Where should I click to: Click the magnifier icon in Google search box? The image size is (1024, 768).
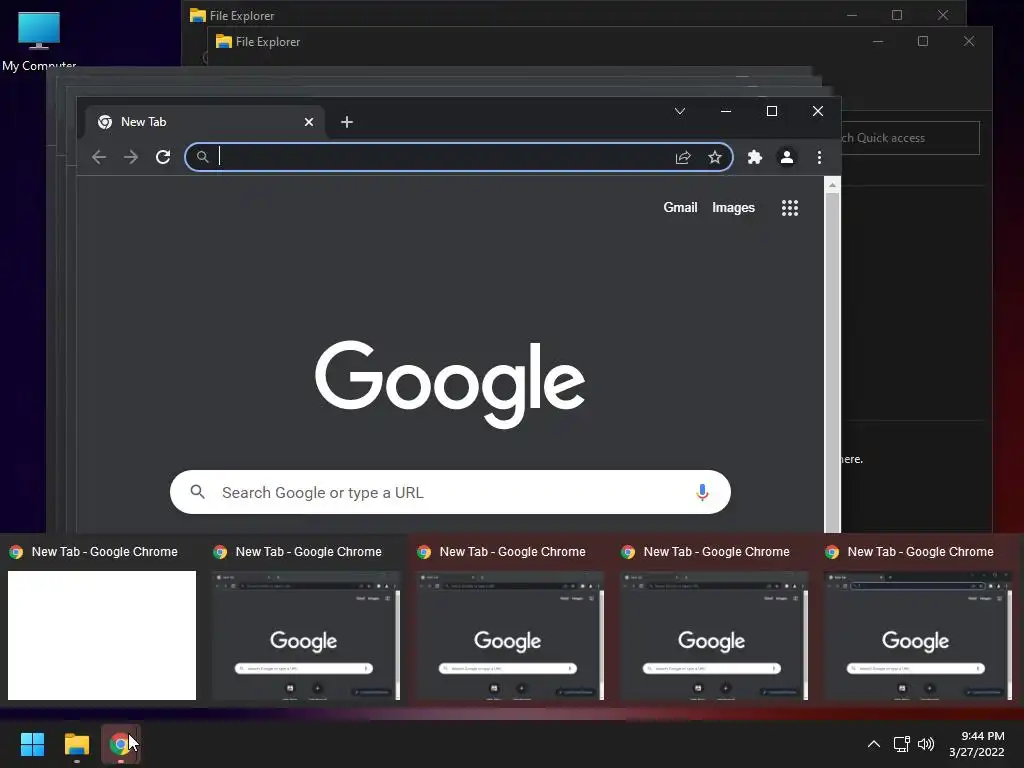point(197,492)
